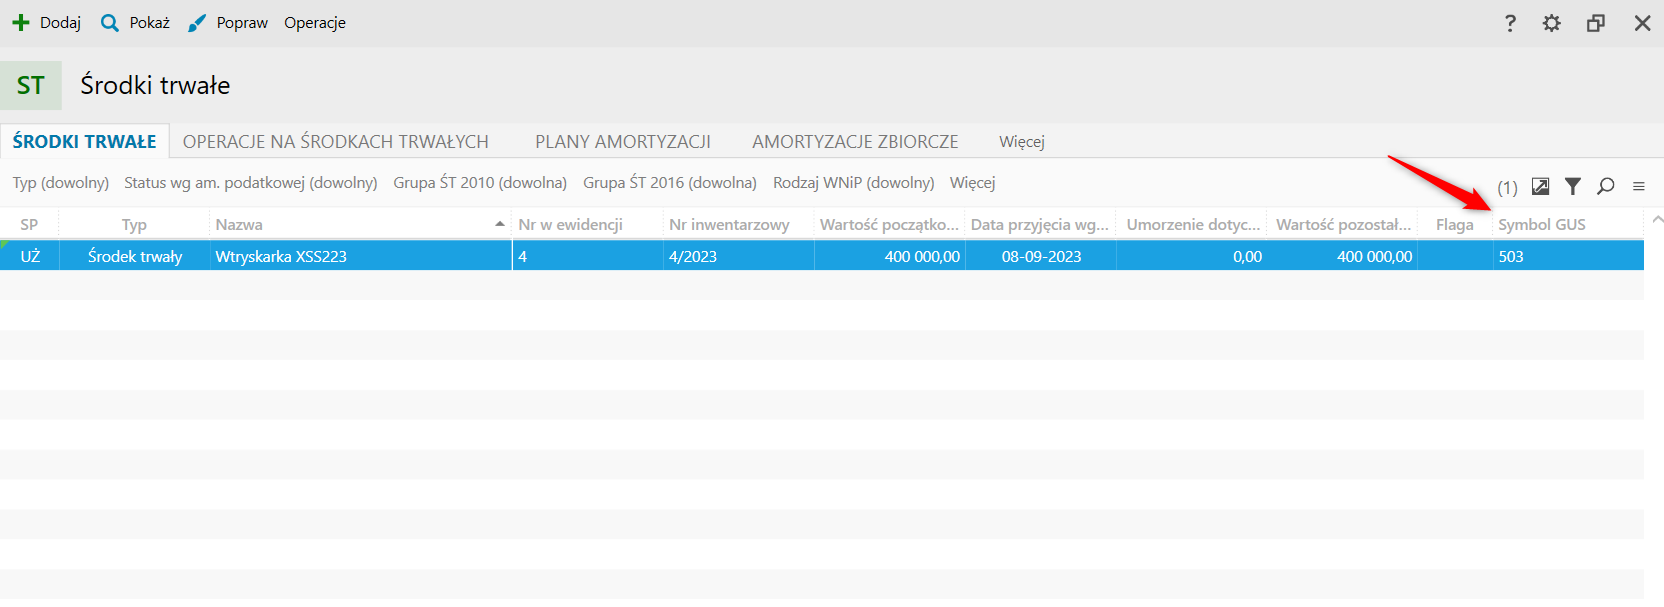Click the Środek trwały type cell
This screenshot has height=607, width=1664.
135,256
